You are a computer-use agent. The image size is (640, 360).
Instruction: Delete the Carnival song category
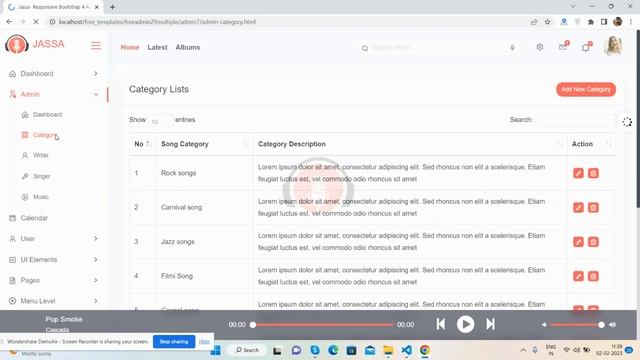coord(593,207)
